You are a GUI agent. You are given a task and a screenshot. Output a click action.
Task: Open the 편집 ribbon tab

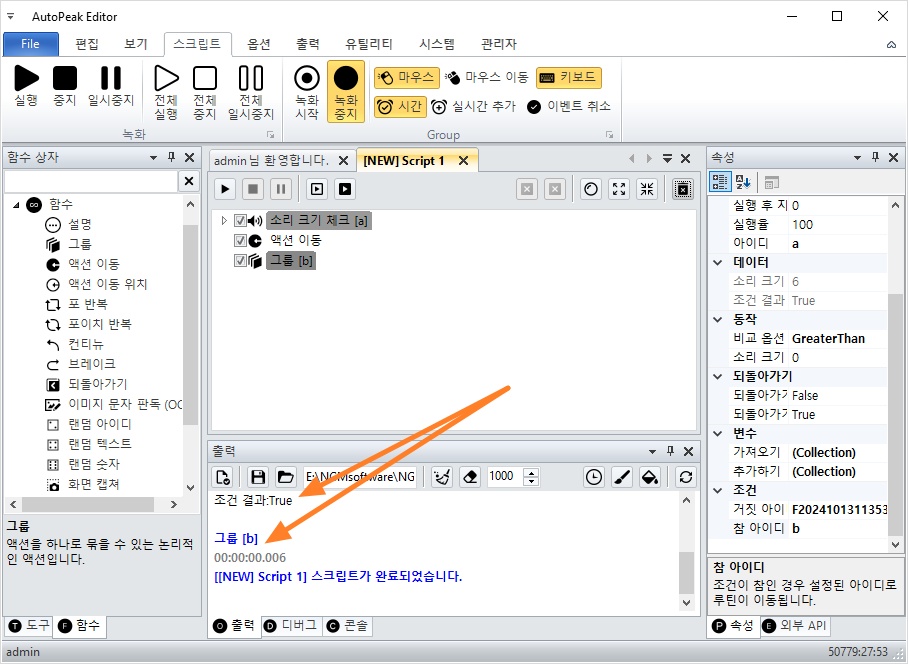coord(87,44)
